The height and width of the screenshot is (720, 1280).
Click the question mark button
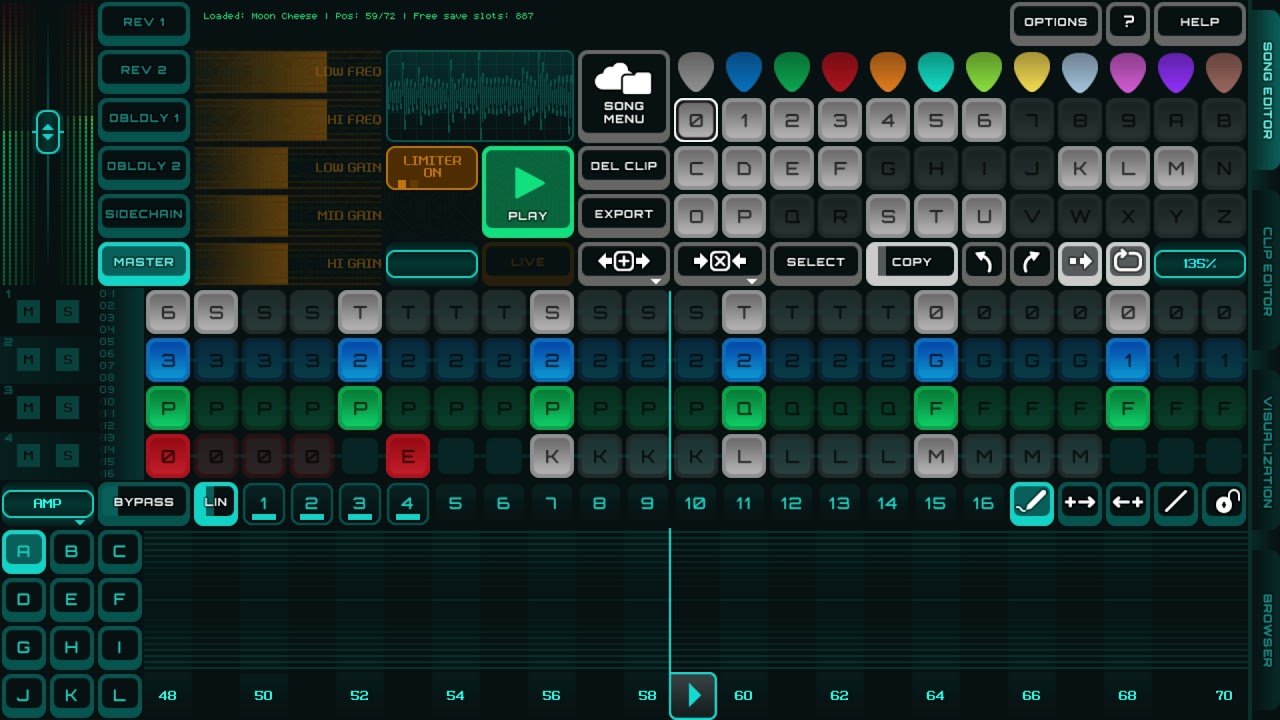click(x=1128, y=22)
